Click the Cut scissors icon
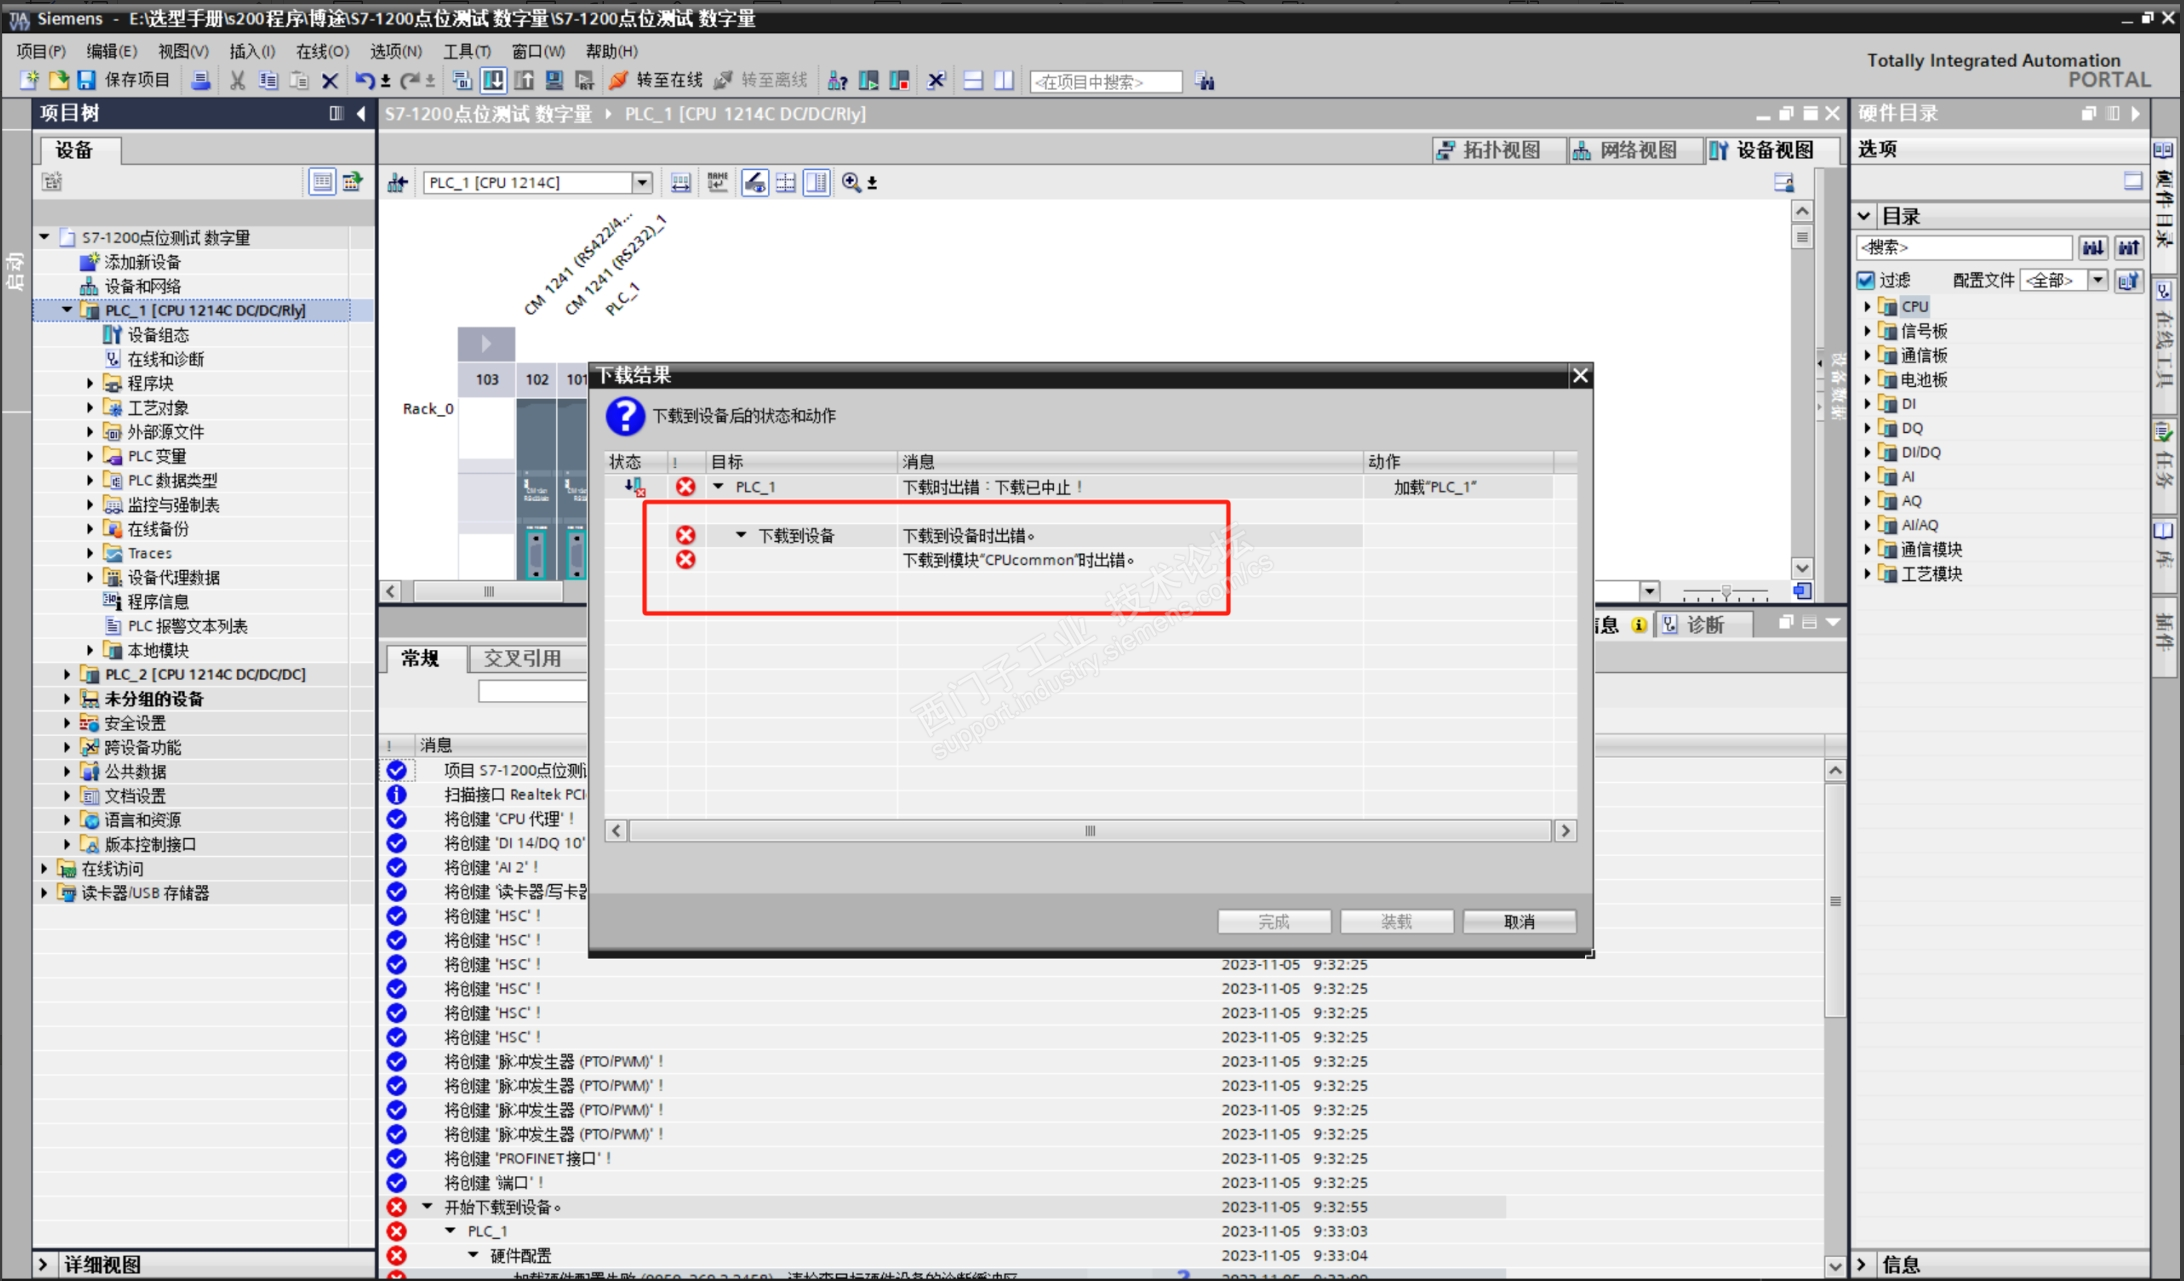This screenshot has height=1281, width=2184. (x=237, y=81)
